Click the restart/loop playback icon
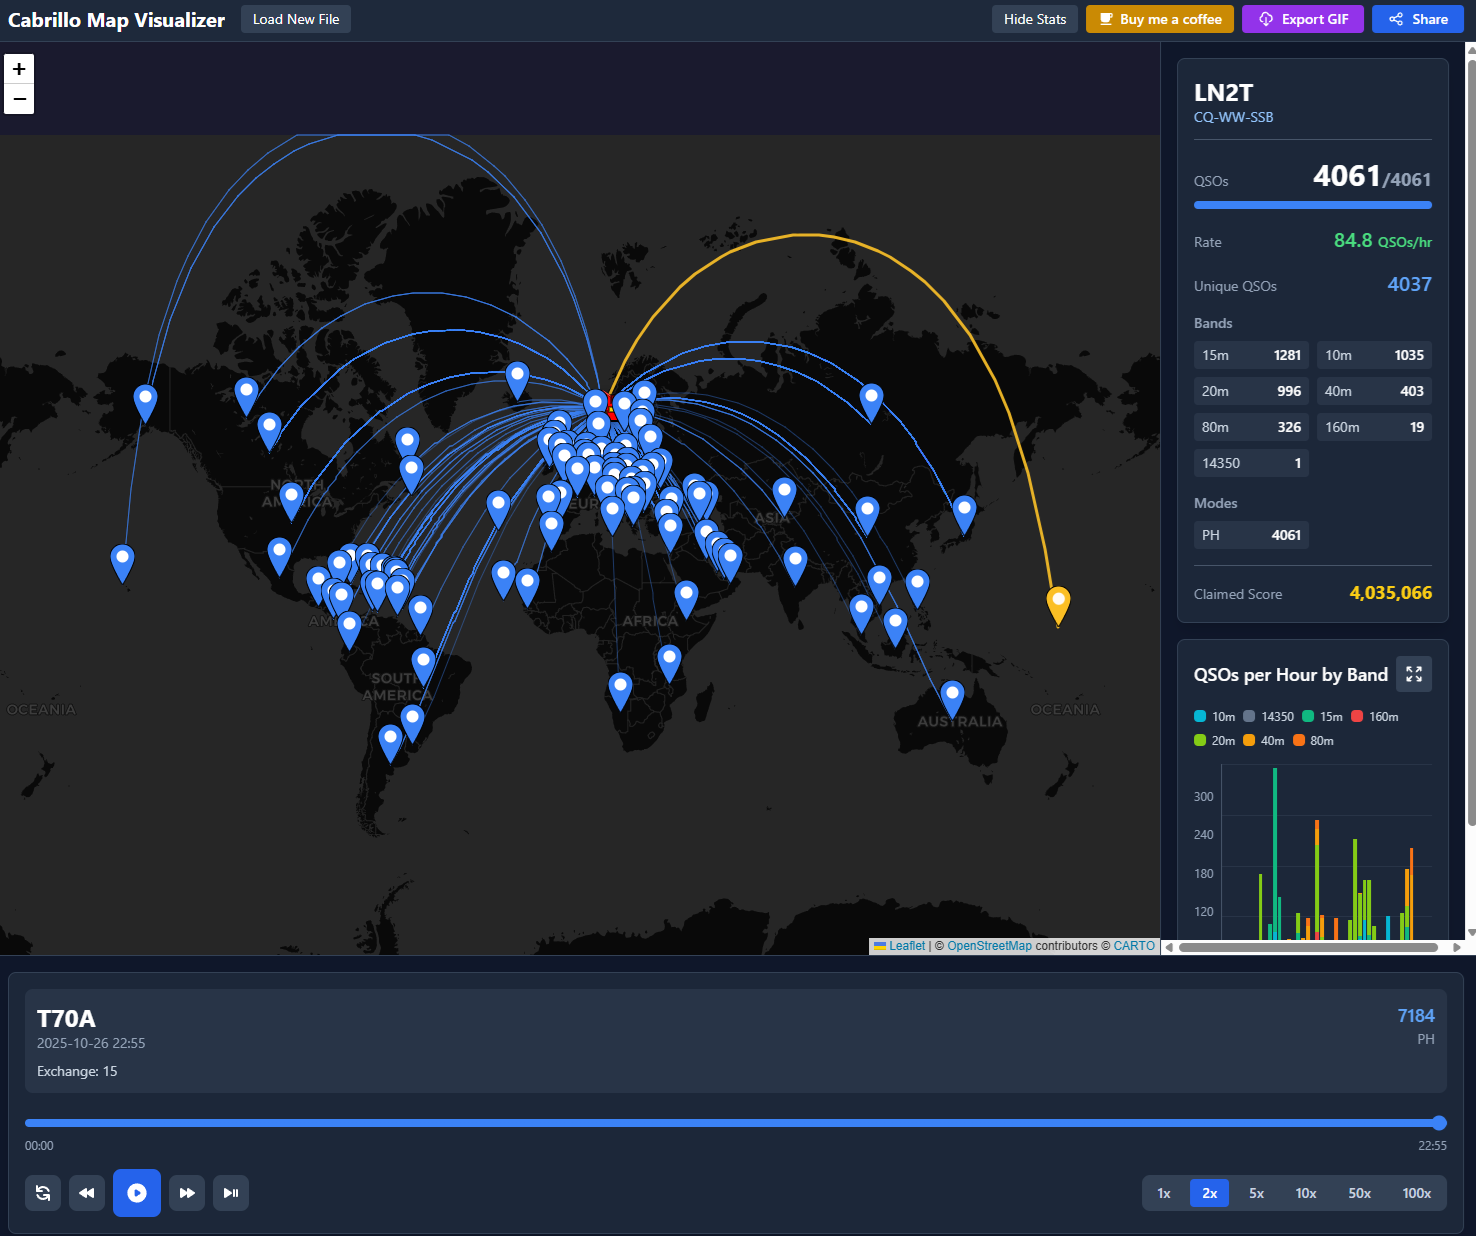 (42, 1193)
